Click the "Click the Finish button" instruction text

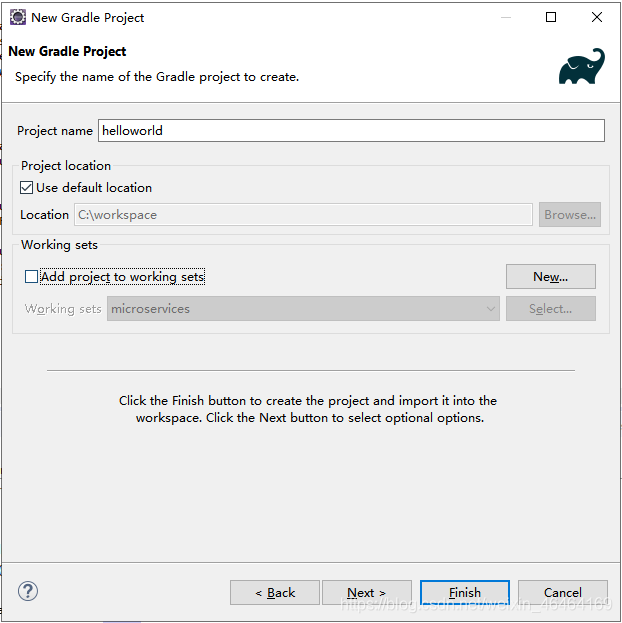(x=308, y=409)
